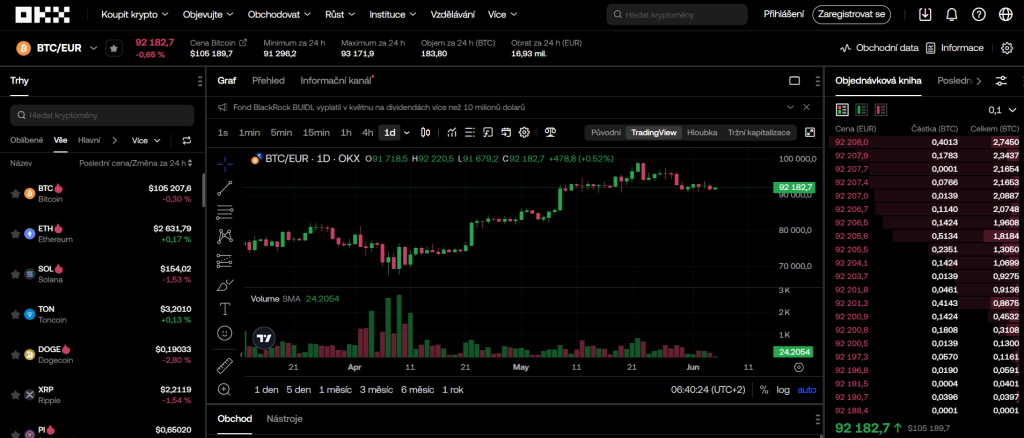This screenshot has width=1024, height=438.
Task: Click the chart window layout icon
Action: 795,81
